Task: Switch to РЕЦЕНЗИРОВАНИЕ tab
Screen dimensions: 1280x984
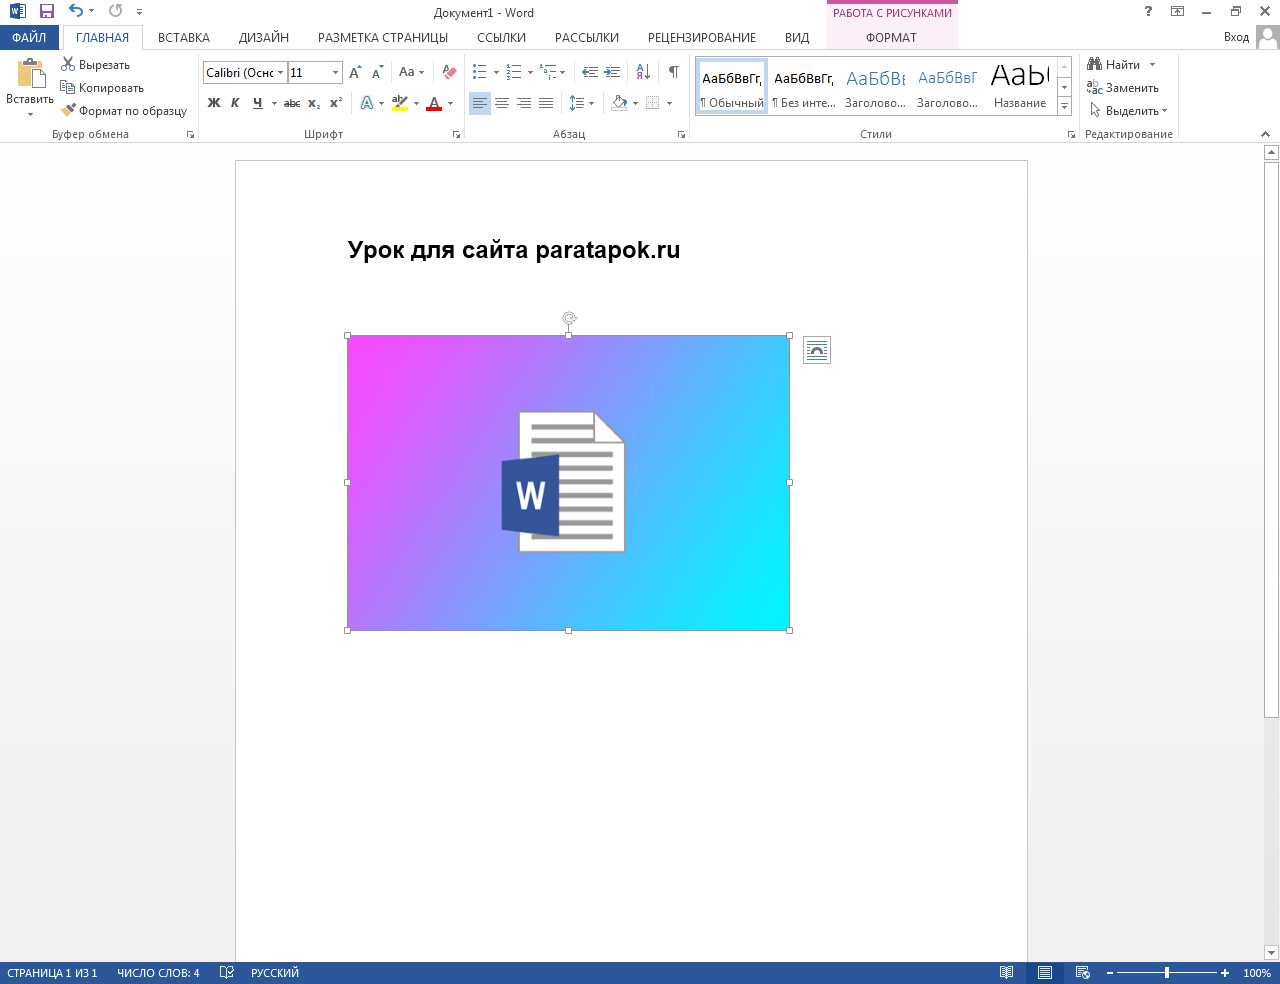Action: coord(702,37)
